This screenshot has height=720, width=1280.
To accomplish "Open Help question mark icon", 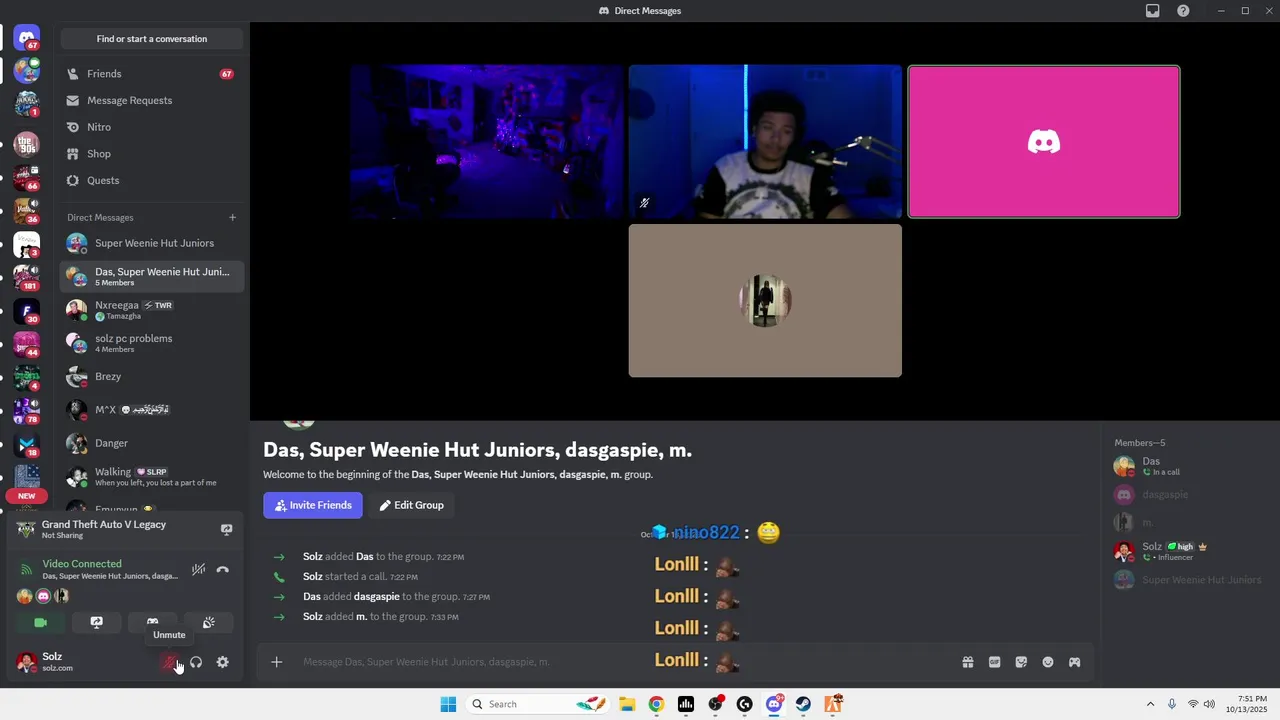I will (x=1183, y=11).
